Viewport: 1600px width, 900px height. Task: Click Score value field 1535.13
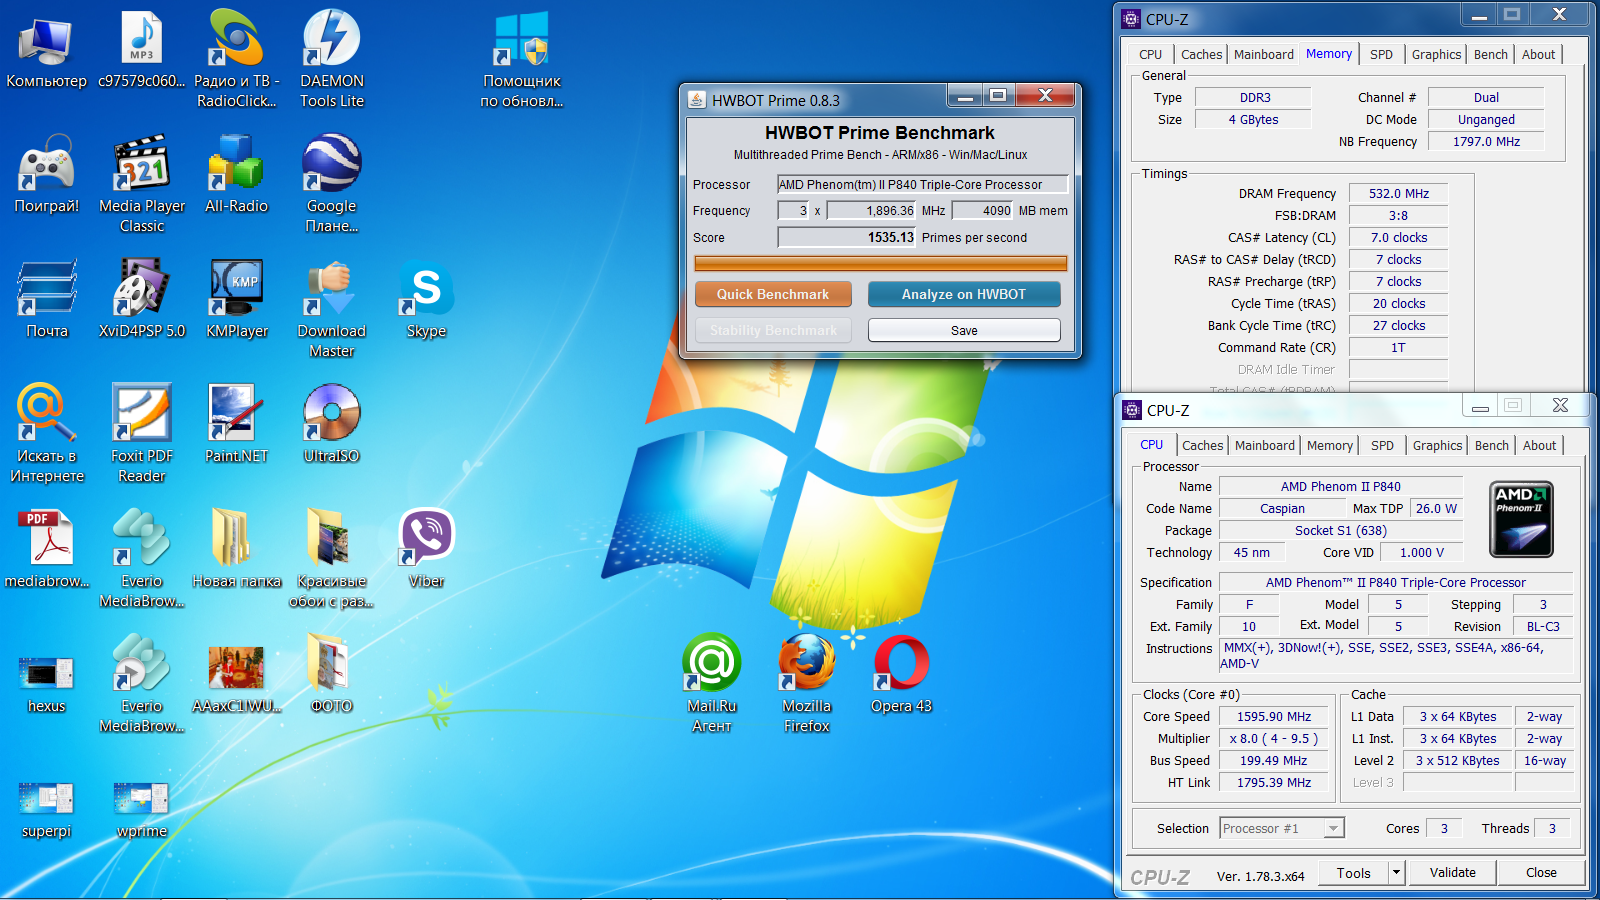click(x=847, y=237)
